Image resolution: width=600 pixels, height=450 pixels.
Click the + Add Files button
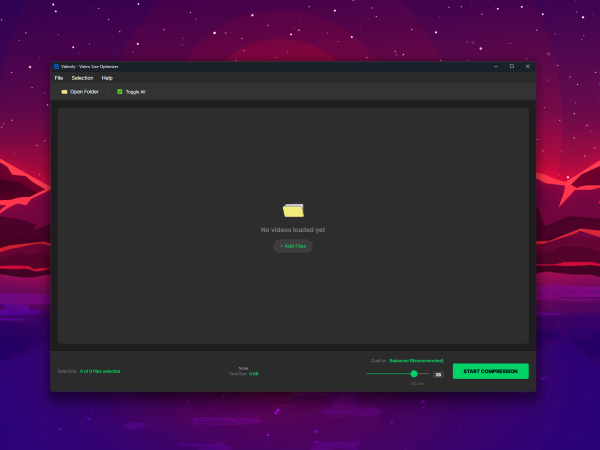(293, 246)
